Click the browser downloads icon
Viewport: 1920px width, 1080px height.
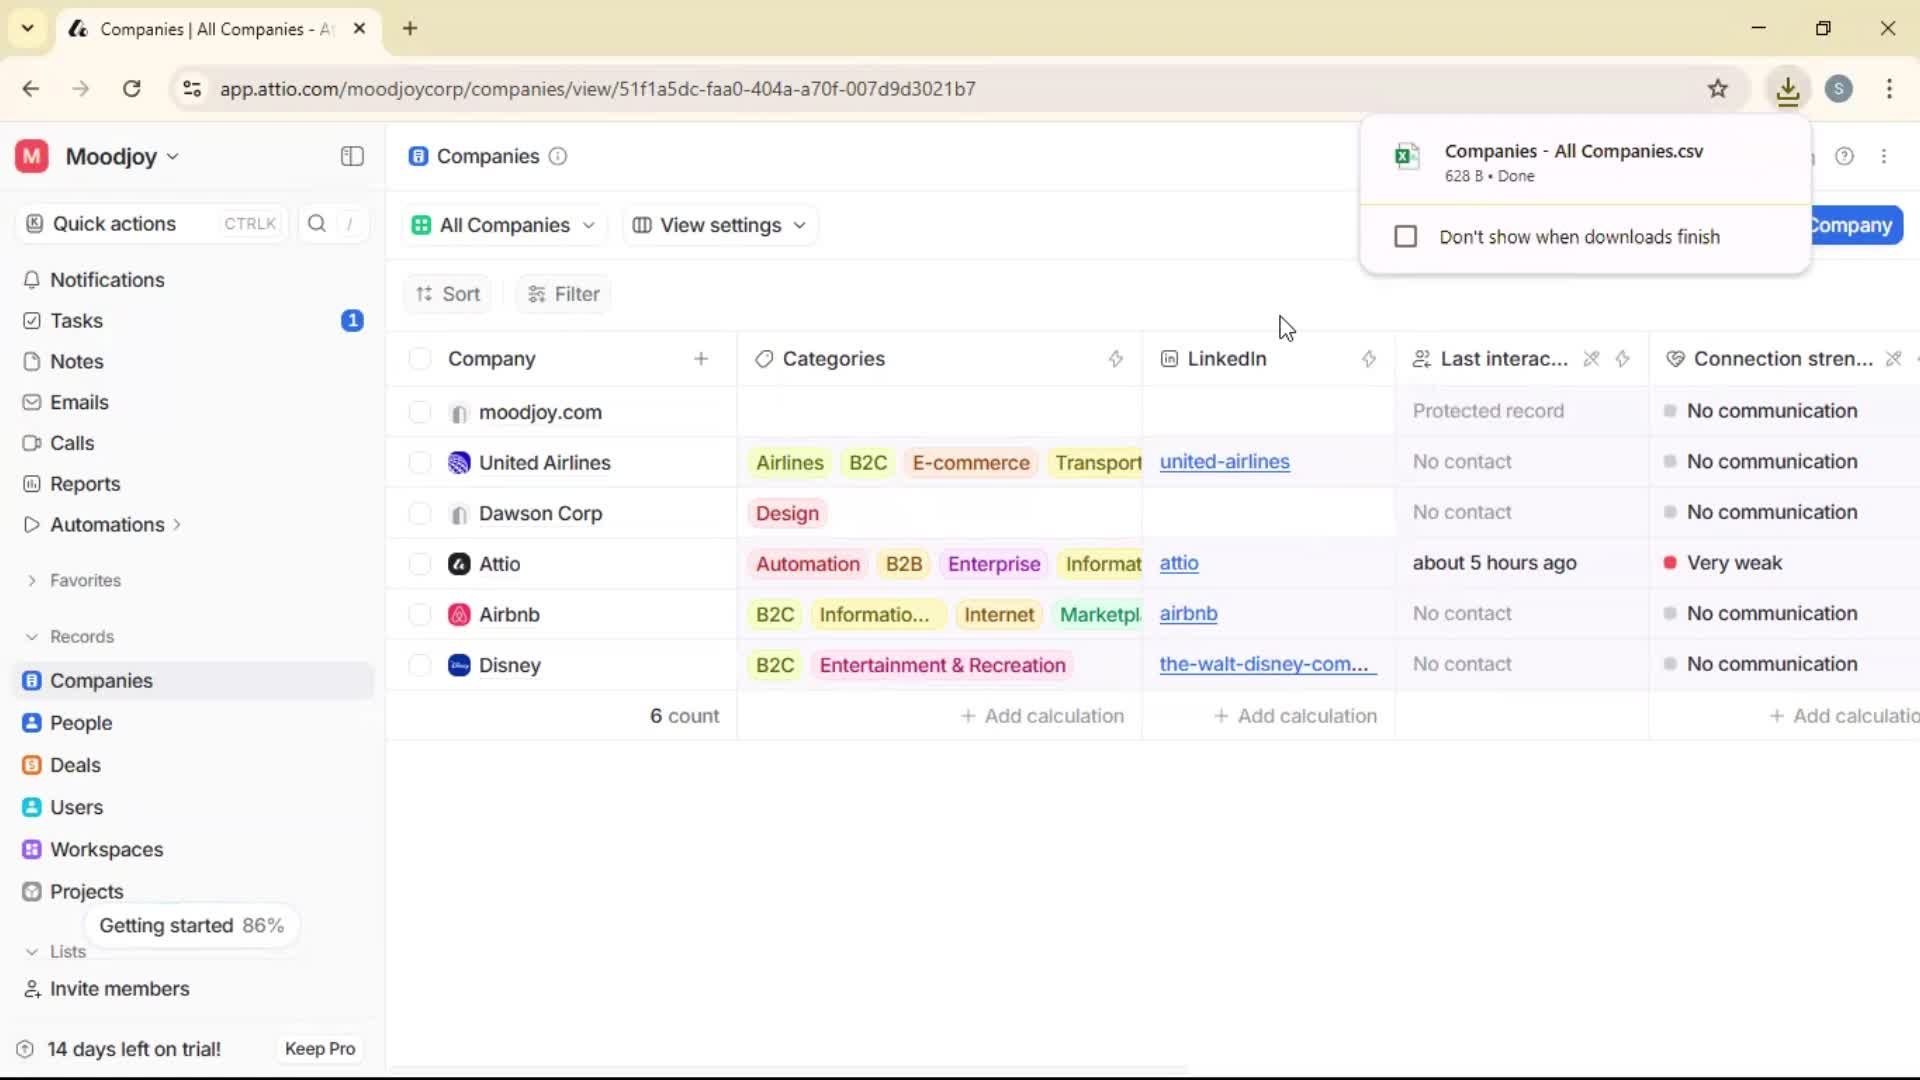1787,89
